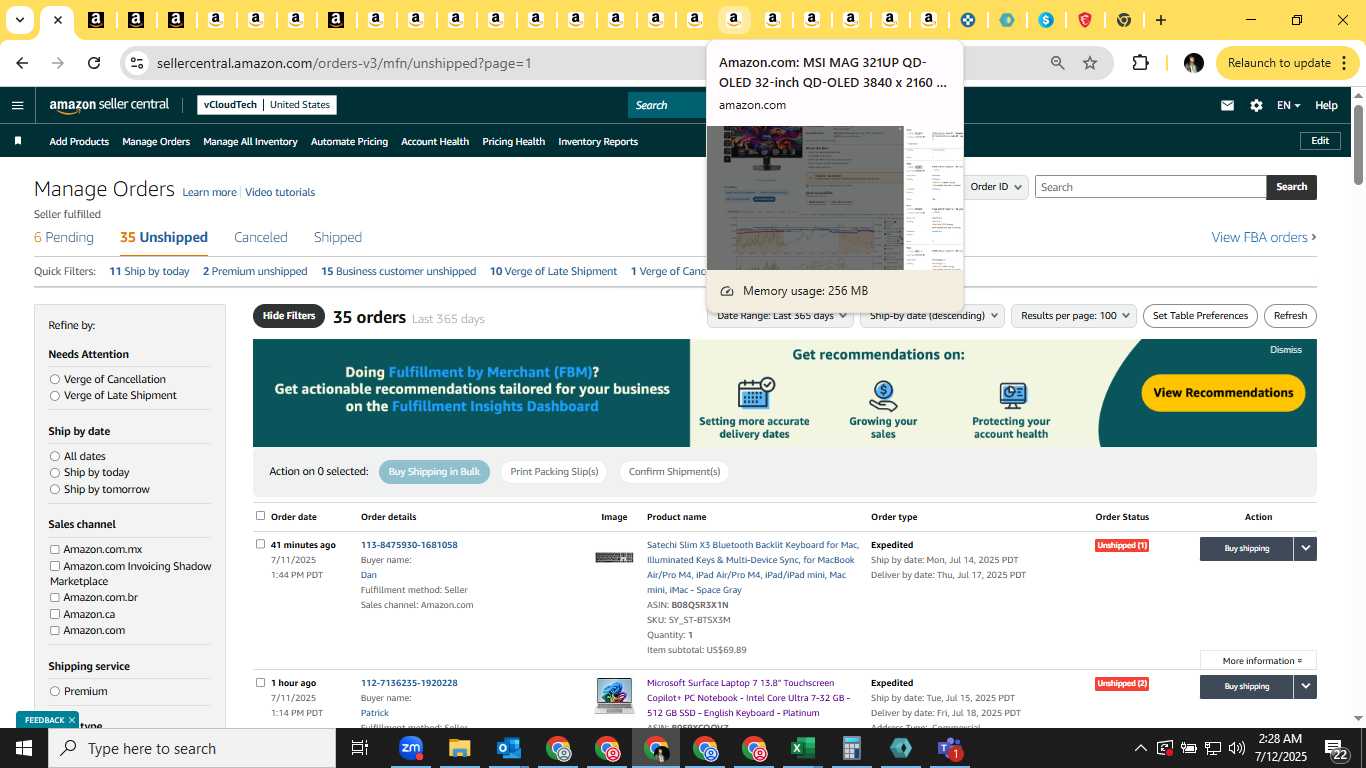Open the Date Range dropdown
The image size is (1366, 768).
coord(780,316)
